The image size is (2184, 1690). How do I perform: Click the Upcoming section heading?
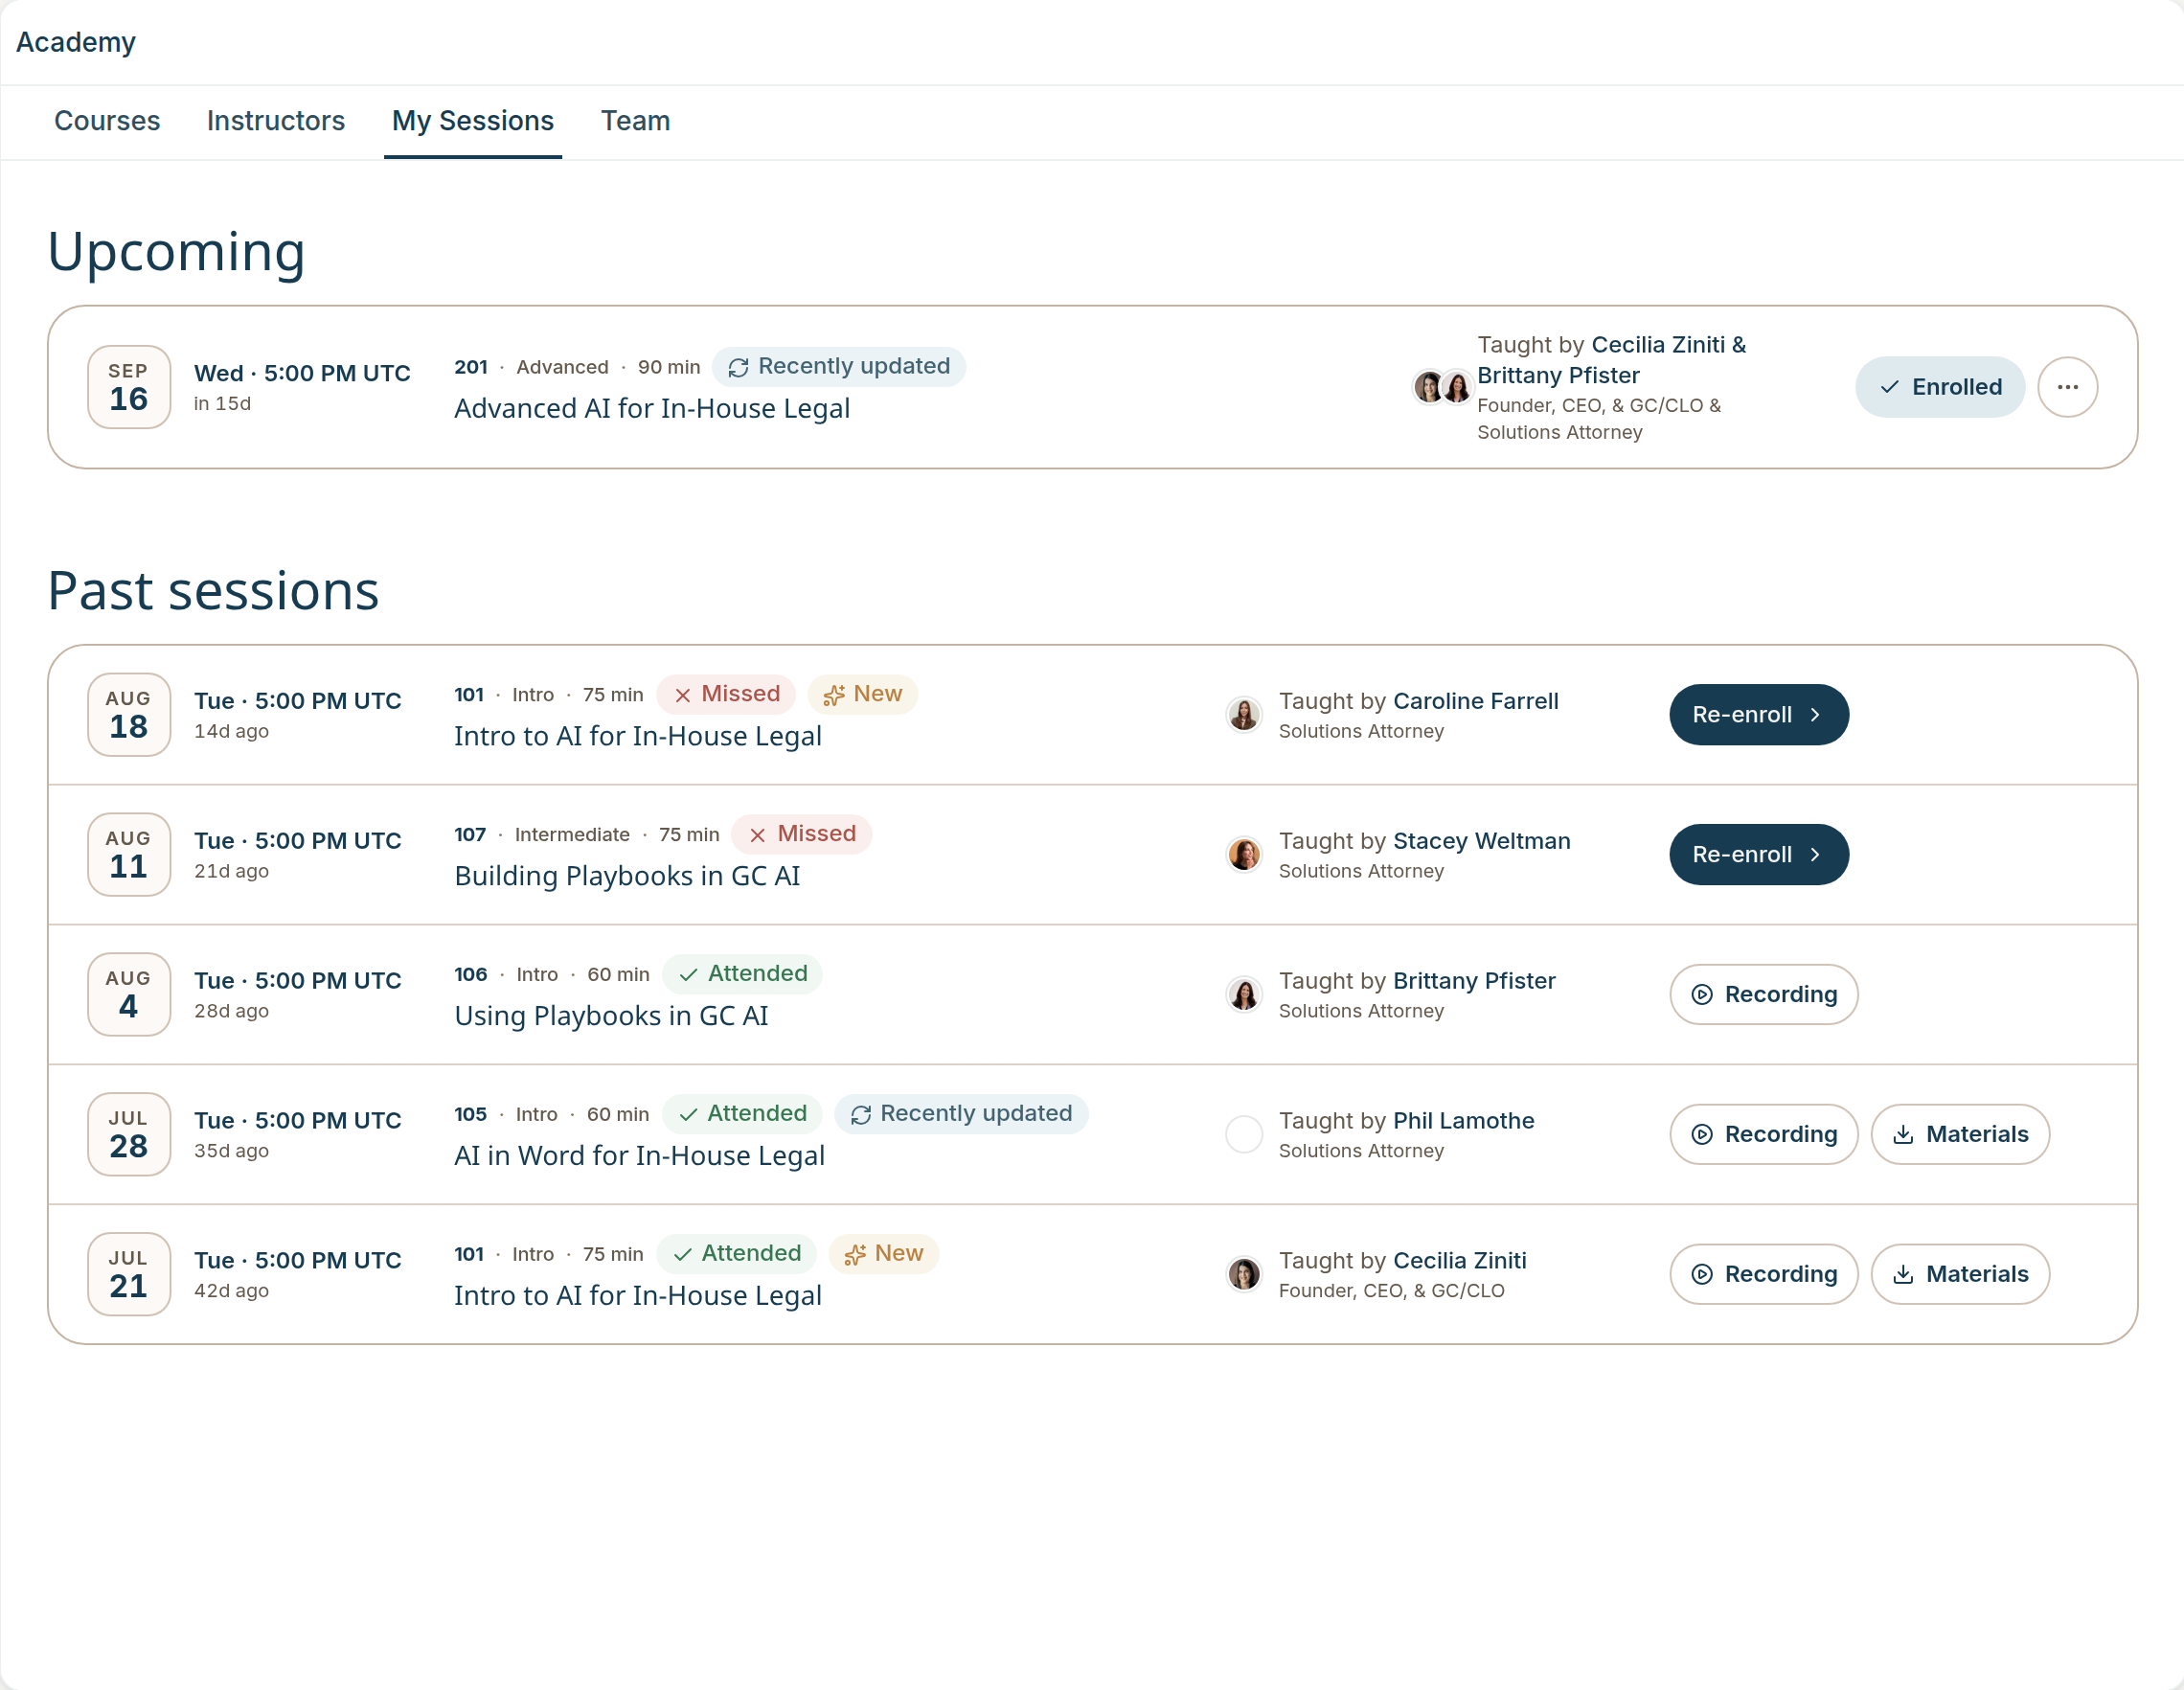pyautogui.click(x=176, y=251)
